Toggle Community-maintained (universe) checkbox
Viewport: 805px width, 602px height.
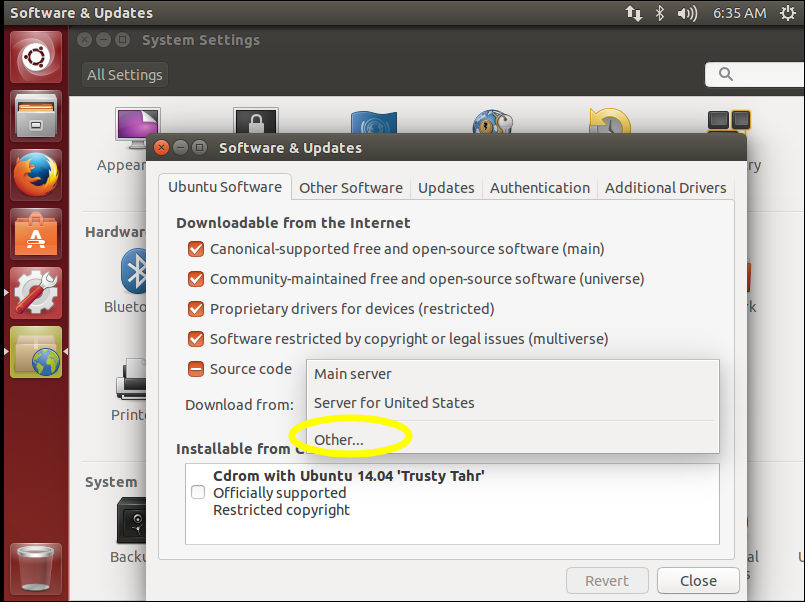coord(196,279)
